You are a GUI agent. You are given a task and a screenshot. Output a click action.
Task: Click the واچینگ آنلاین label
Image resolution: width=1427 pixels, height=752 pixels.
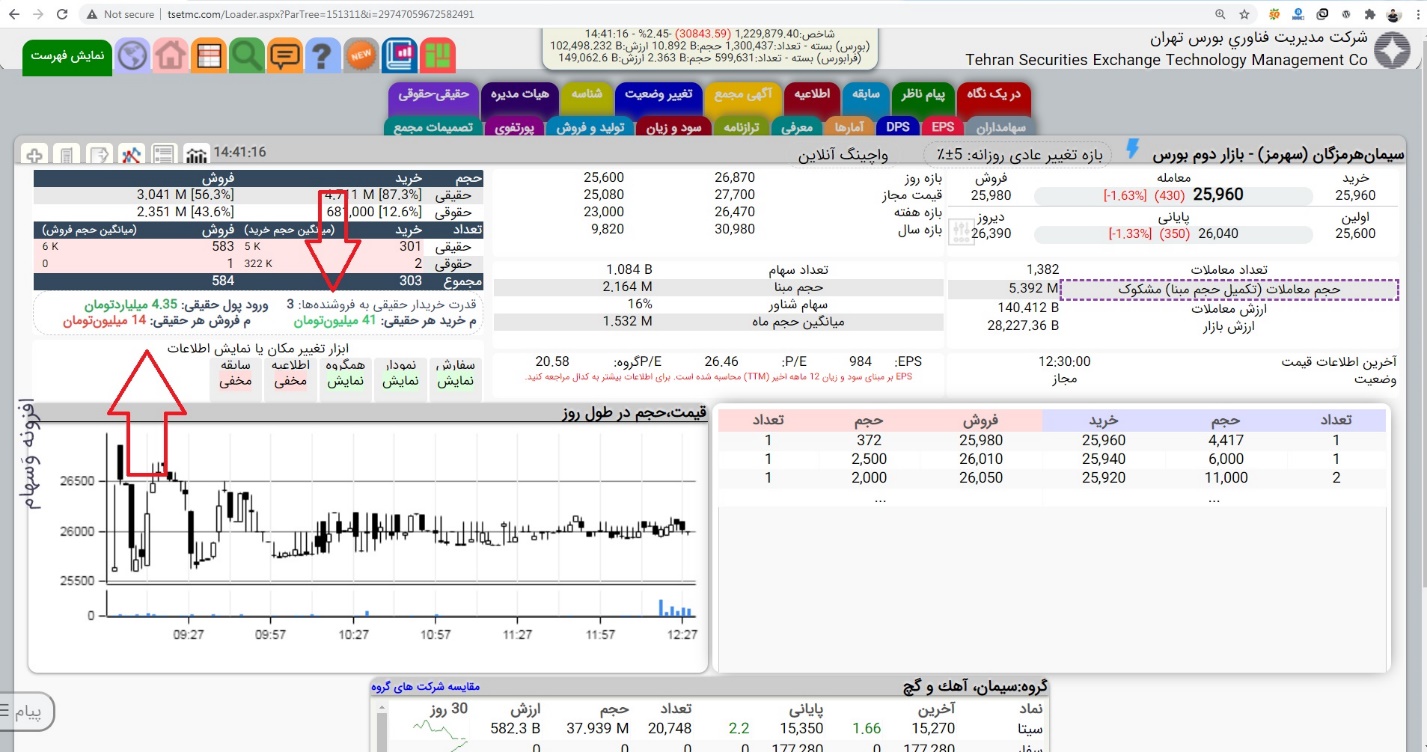pyautogui.click(x=844, y=155)
